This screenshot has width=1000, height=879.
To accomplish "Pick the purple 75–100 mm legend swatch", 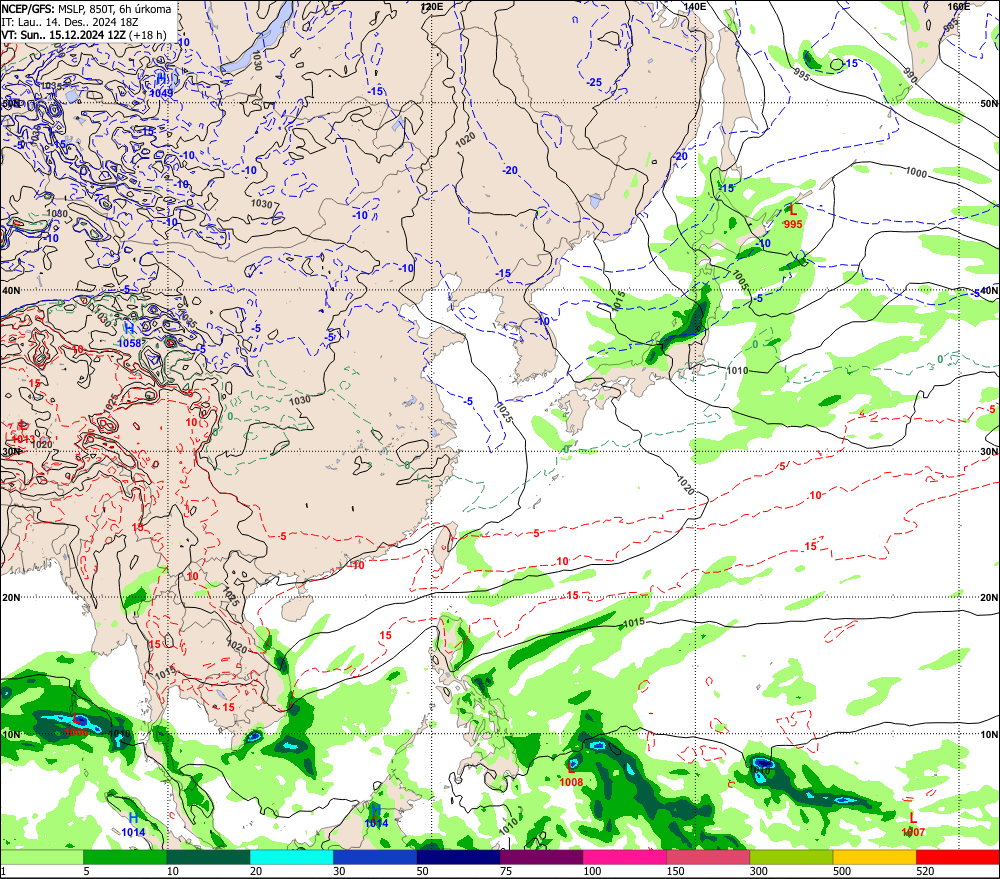I will click(x=541, y=857).
